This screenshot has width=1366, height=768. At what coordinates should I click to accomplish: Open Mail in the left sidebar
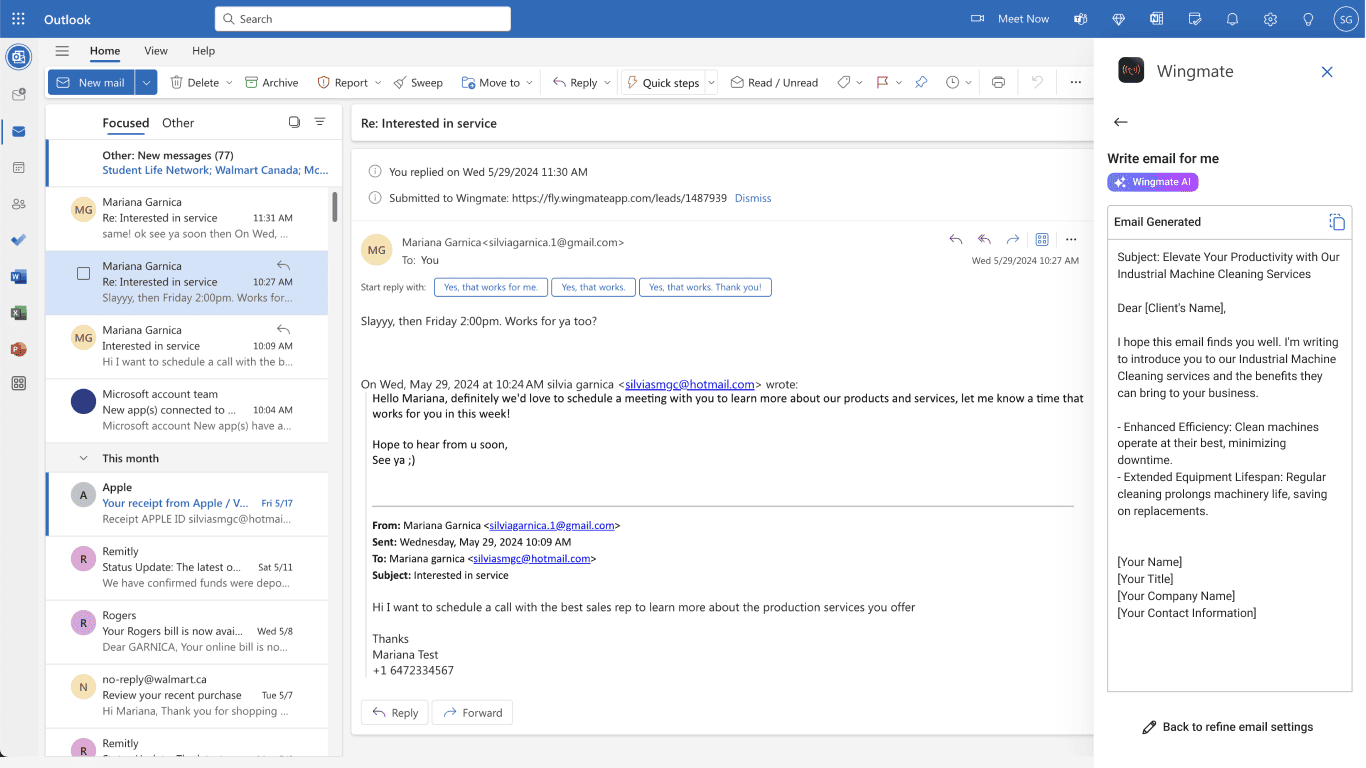pos(18,131)
